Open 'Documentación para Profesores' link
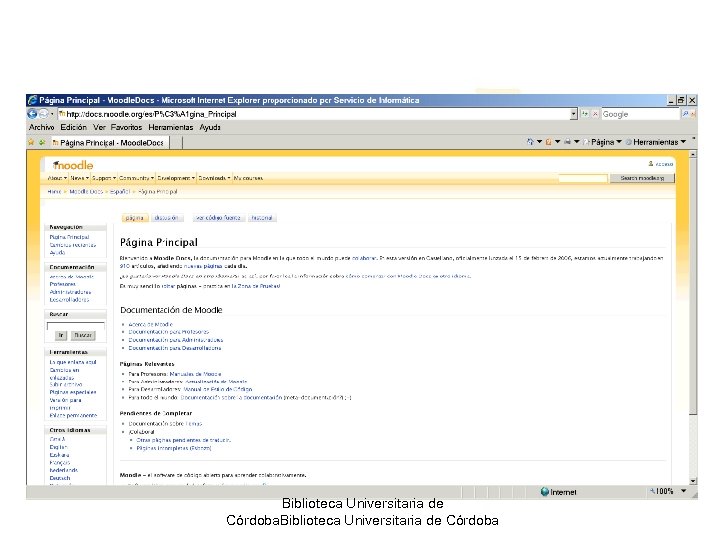Viewport: 720px width, 540px height. 169,332
